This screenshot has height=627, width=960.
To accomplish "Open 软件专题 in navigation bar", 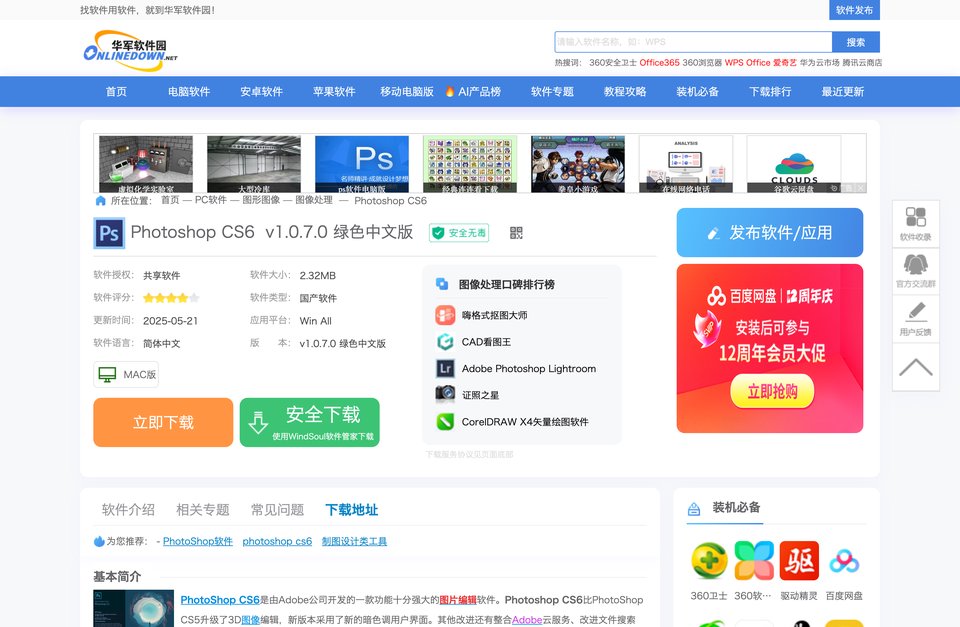I will (x=552, y=91).
